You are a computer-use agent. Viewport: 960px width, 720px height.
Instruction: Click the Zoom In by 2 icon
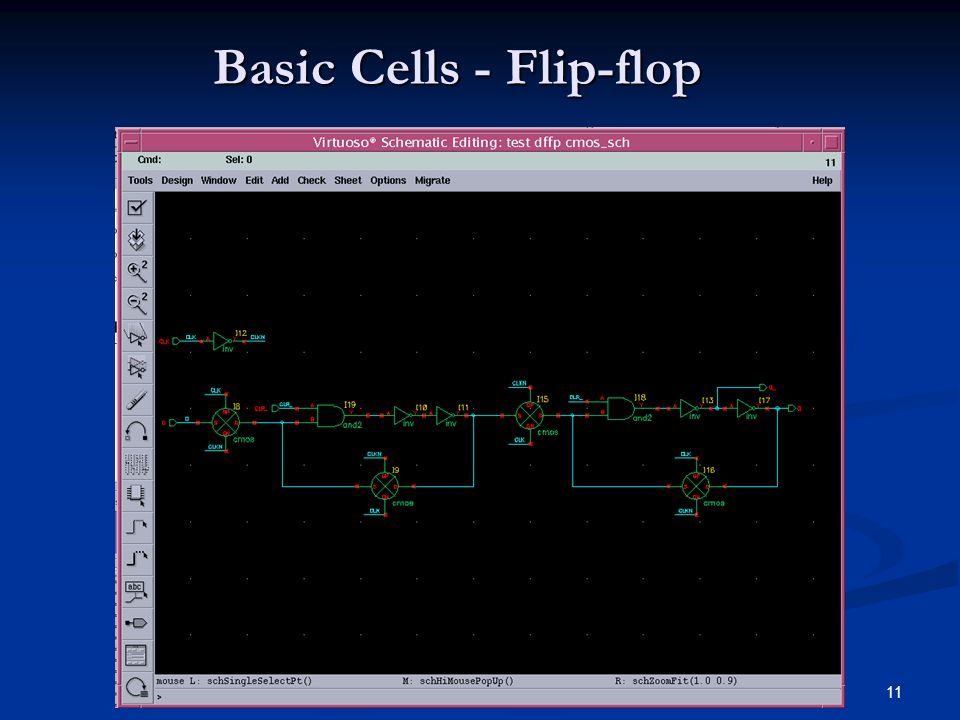click(137, 271)
